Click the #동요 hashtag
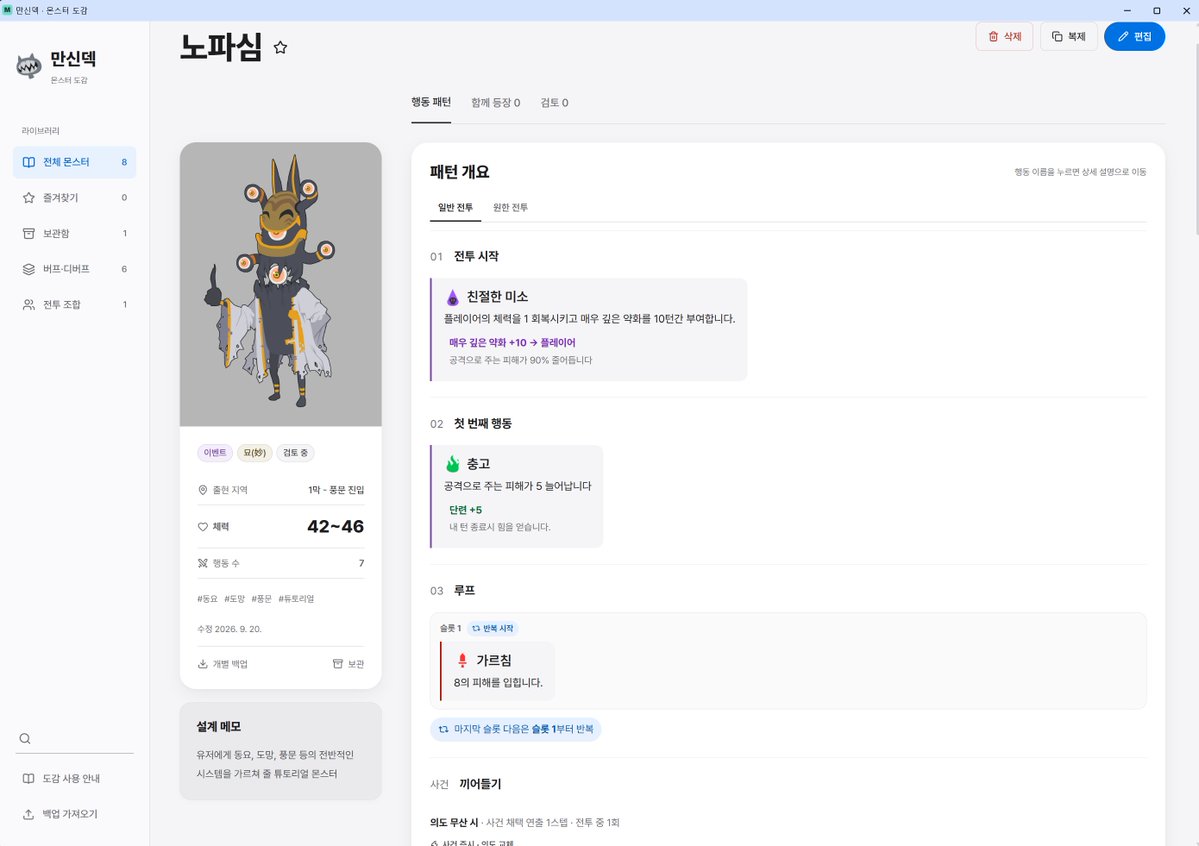 [207, 599]
